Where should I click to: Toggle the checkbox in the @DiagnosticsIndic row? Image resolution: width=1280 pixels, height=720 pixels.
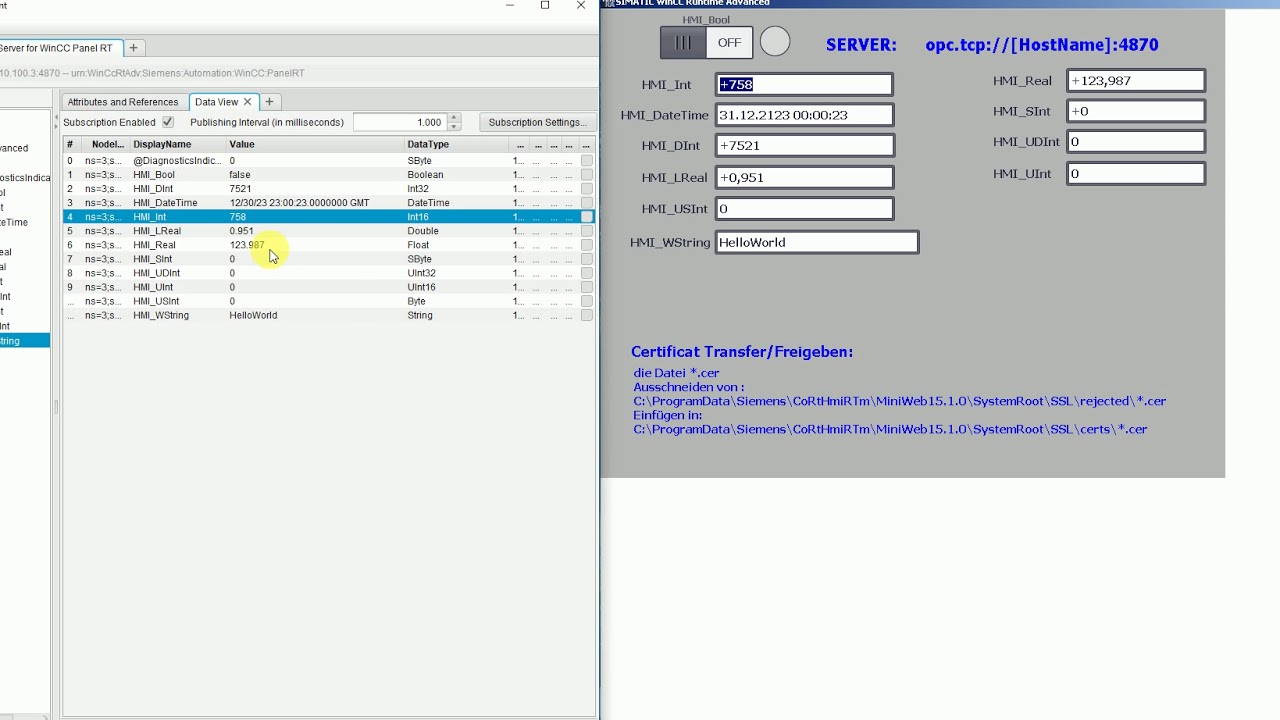pyautogui.click(x=587, y=161)
